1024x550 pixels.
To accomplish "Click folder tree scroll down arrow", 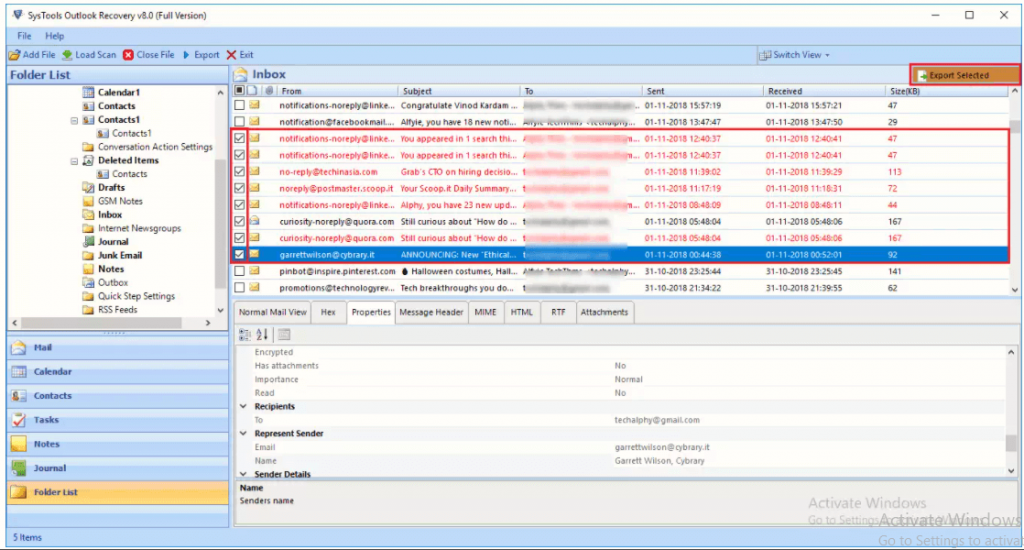I will point(221,311).
